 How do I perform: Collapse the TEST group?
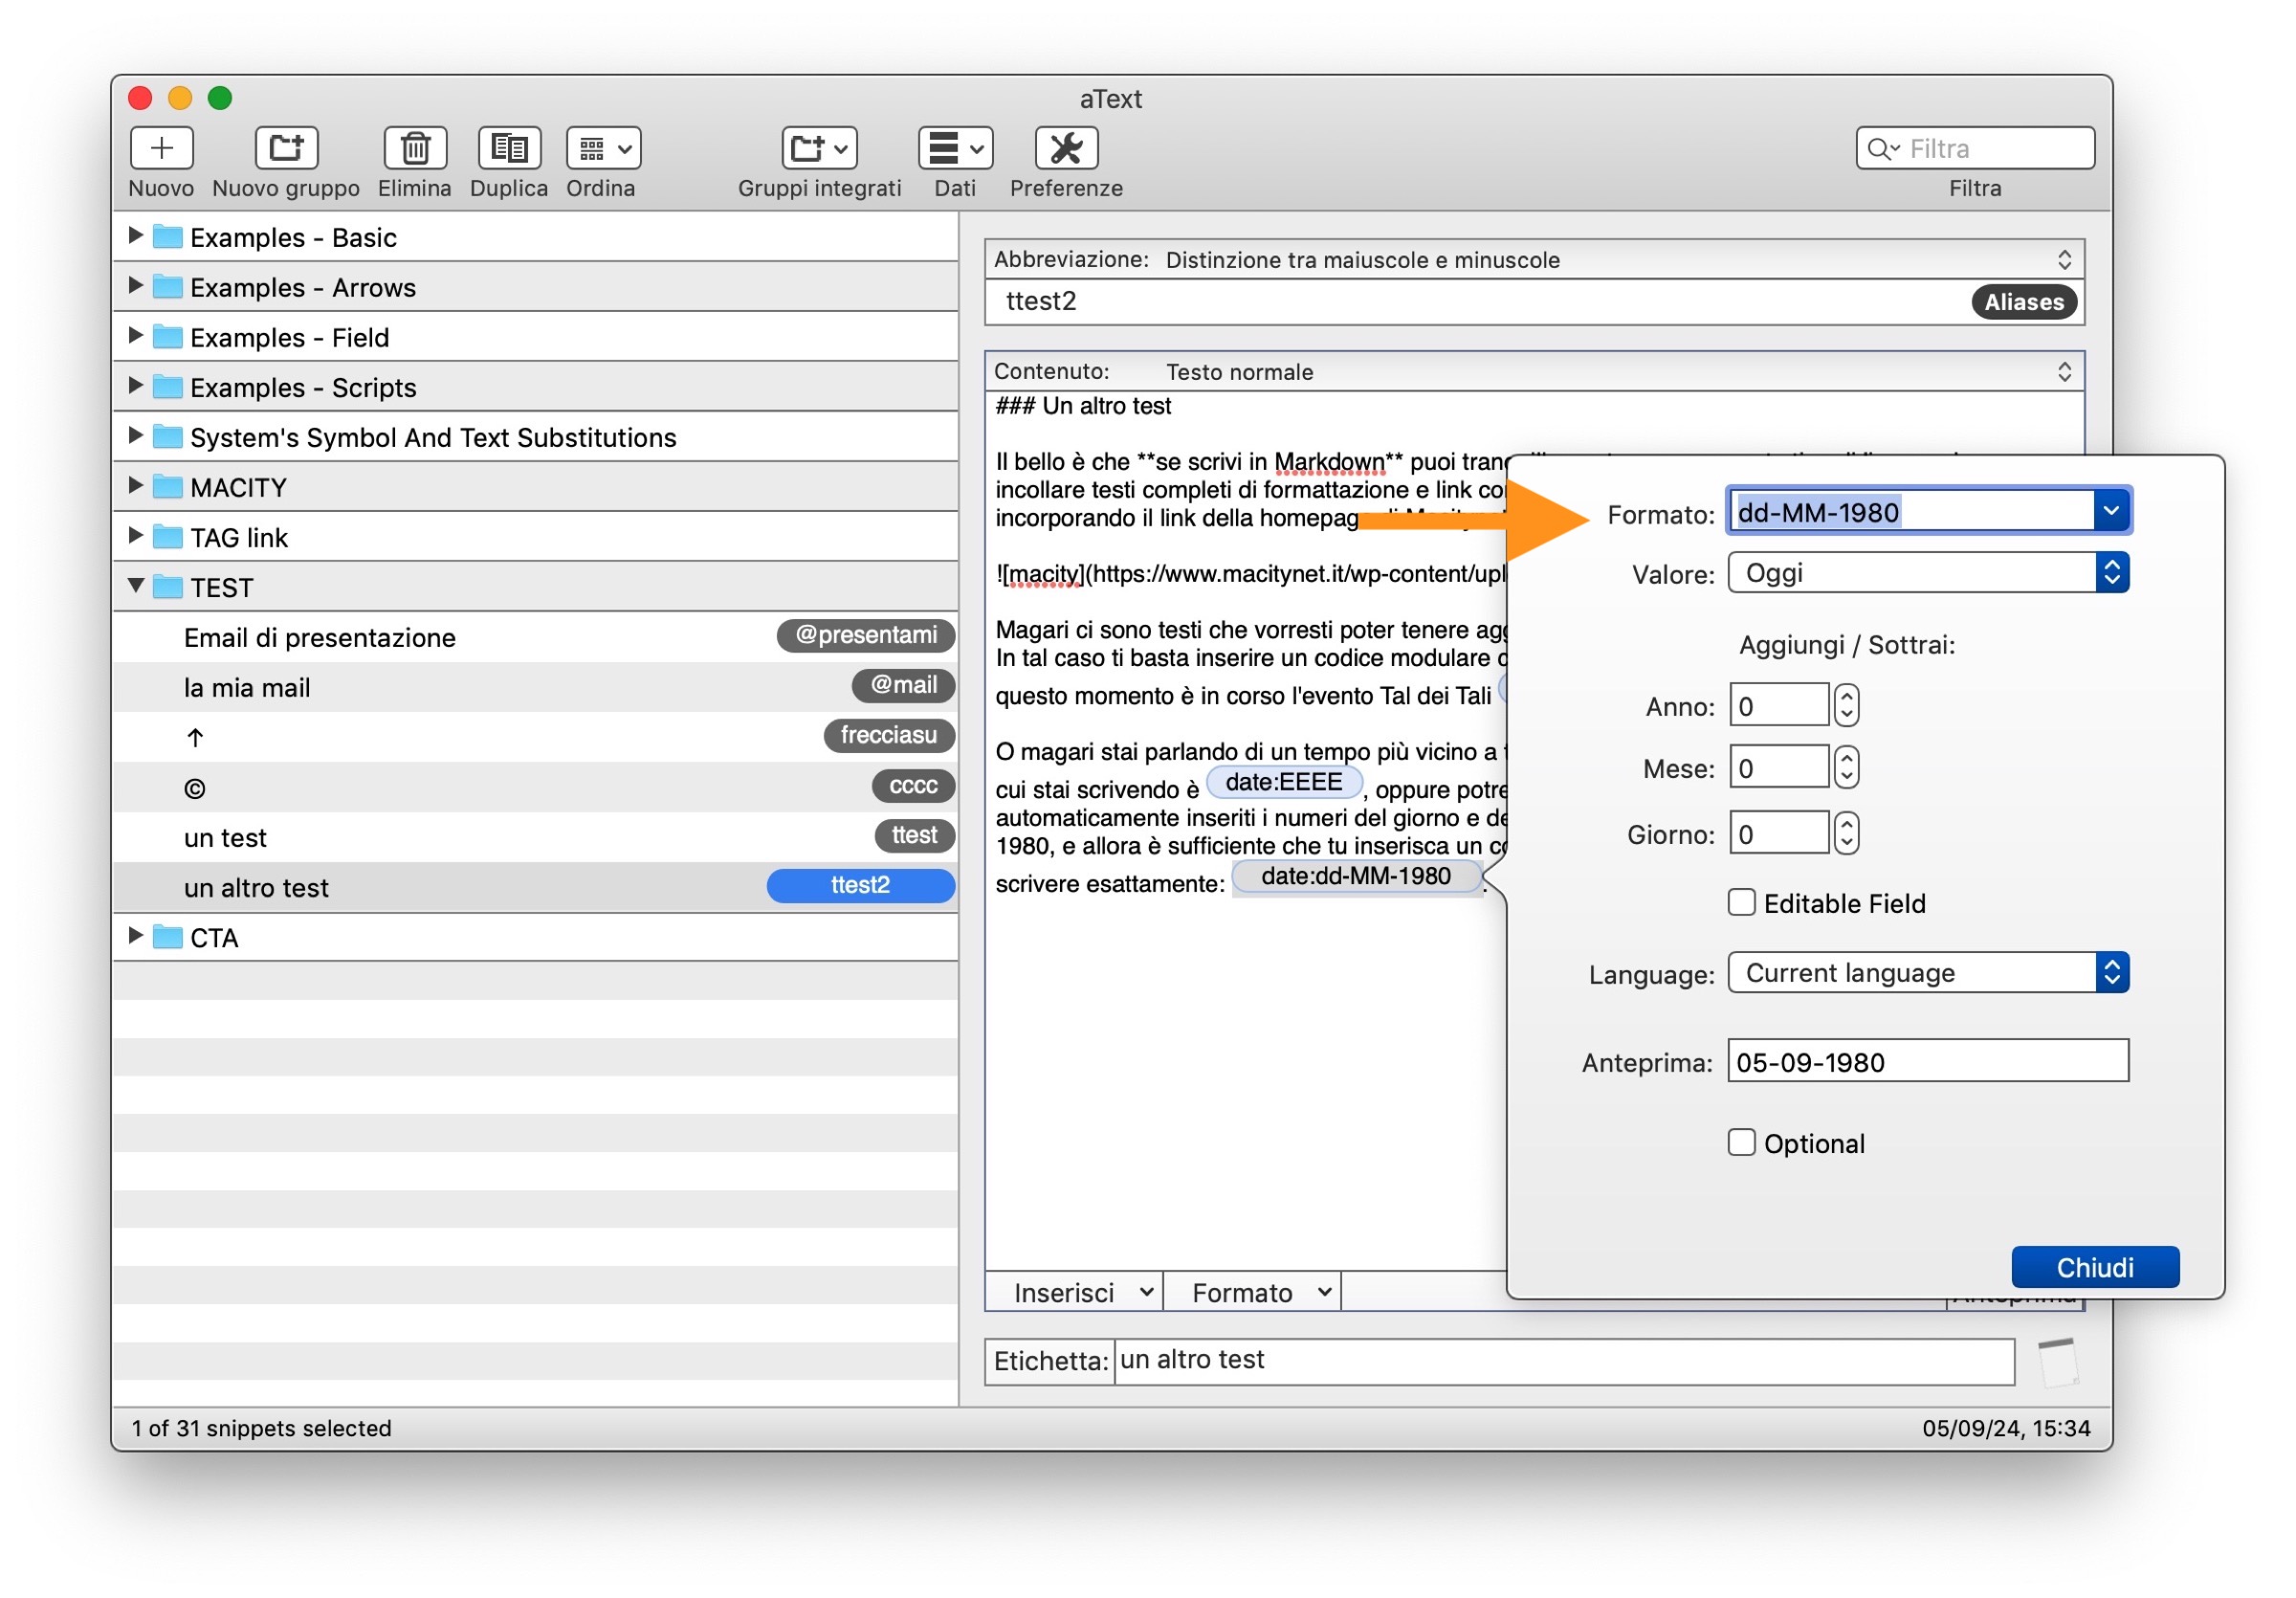coord(136,586)
